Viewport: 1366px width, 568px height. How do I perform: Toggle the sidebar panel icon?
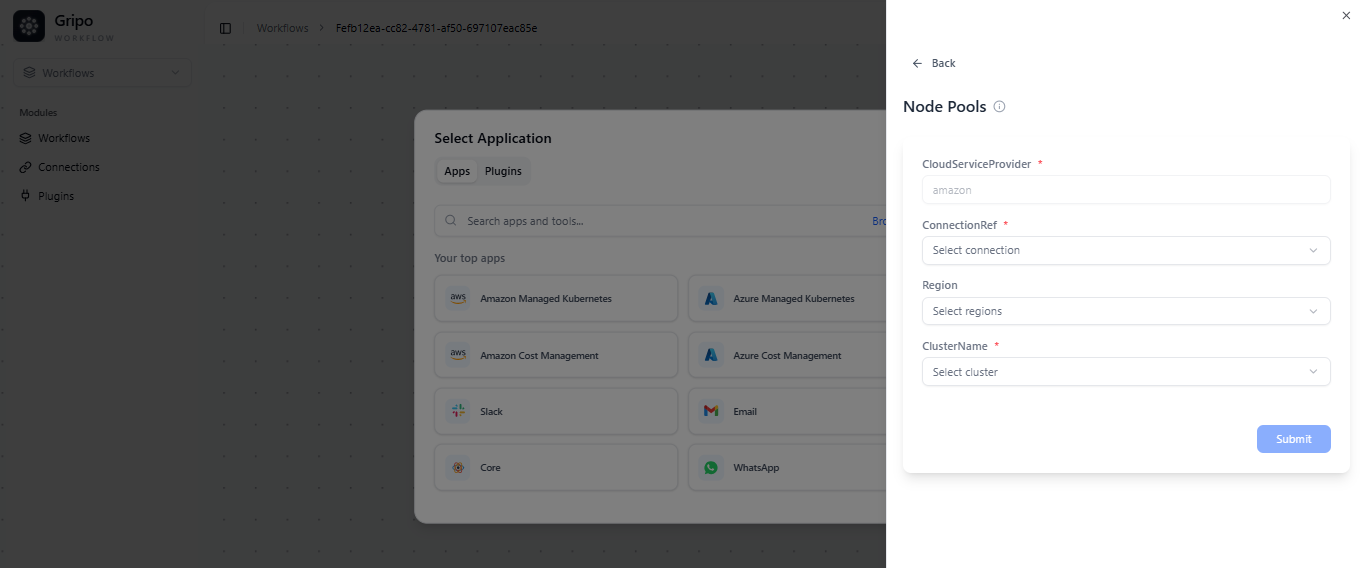[225, 28]
